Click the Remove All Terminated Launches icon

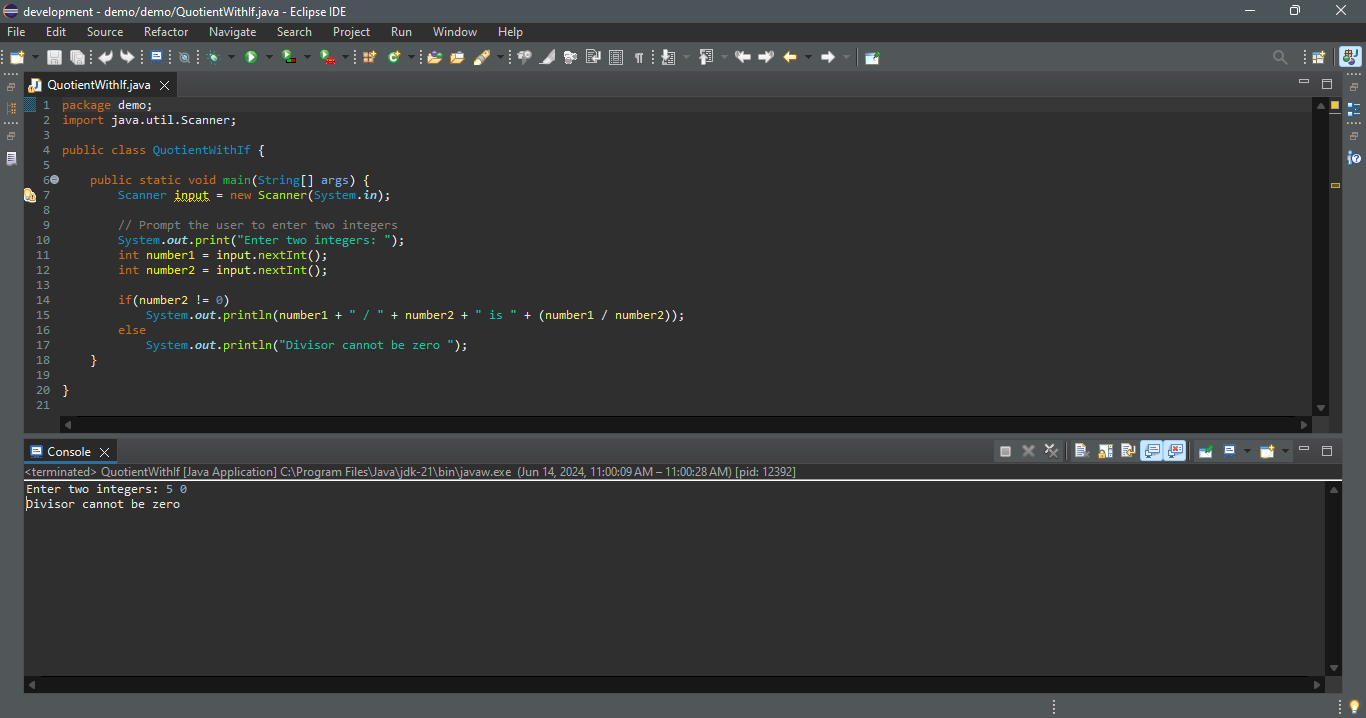pos(1051,451)
